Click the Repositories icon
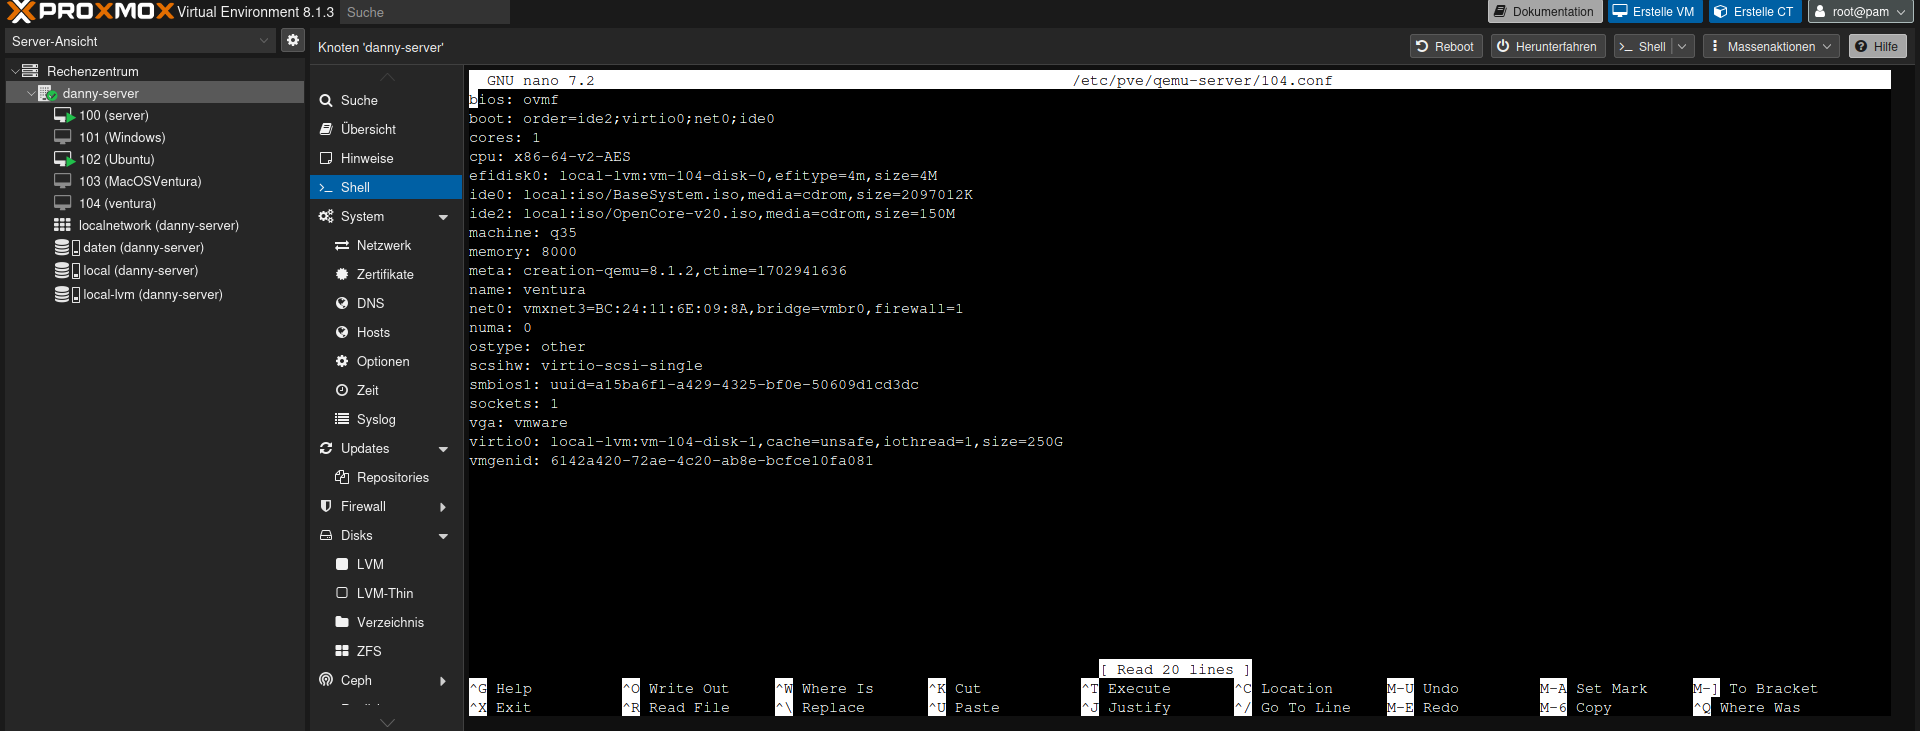The image size is (1920, 731). click(x=342, y=477)
